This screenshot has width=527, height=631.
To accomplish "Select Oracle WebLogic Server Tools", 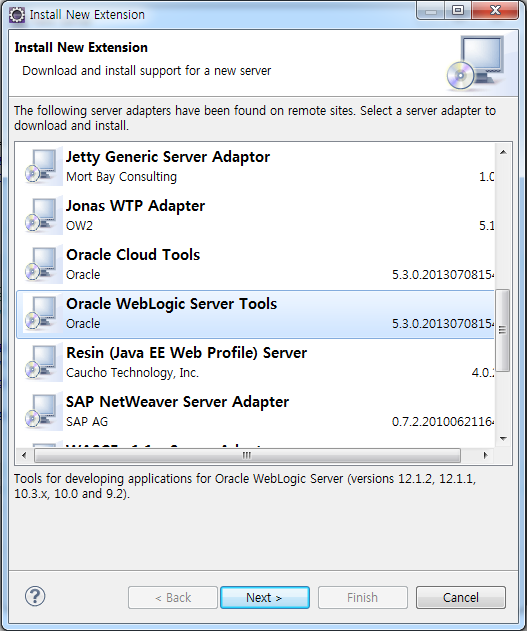I will point(255,314).
